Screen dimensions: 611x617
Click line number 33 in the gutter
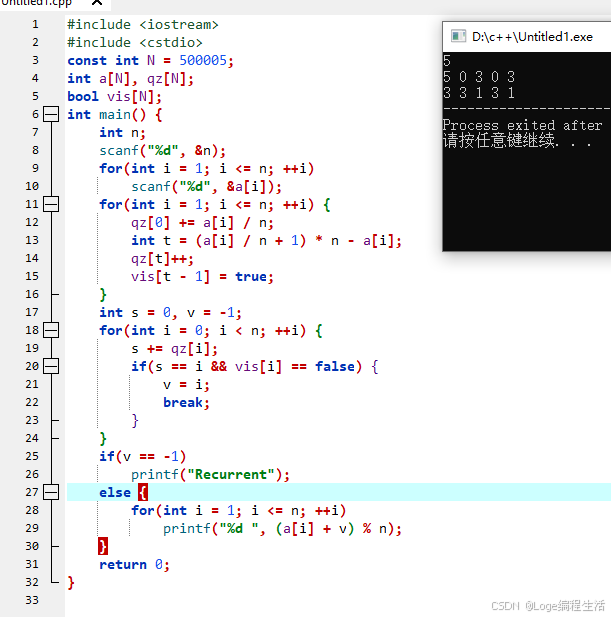[32, 600]
